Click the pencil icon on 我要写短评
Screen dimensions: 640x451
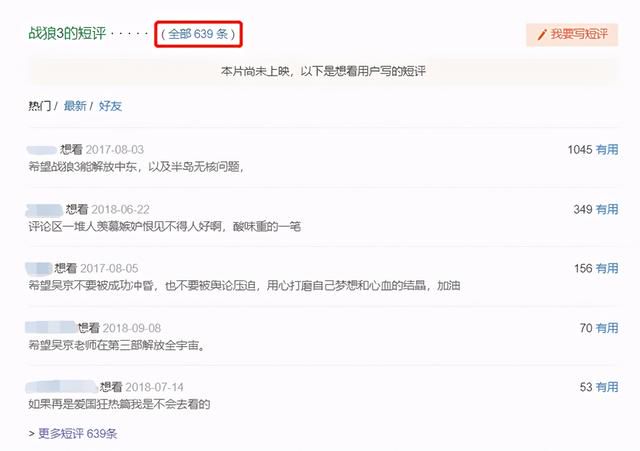pos(542,35)
